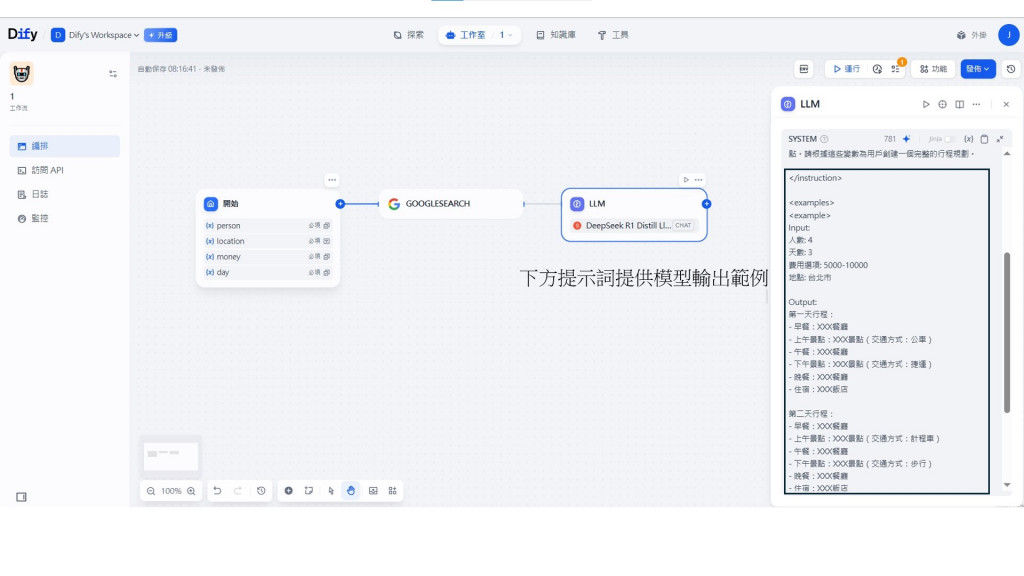Select the LLM node on canvas
Screen dimensions: 1024x576
tap(633, 214)
